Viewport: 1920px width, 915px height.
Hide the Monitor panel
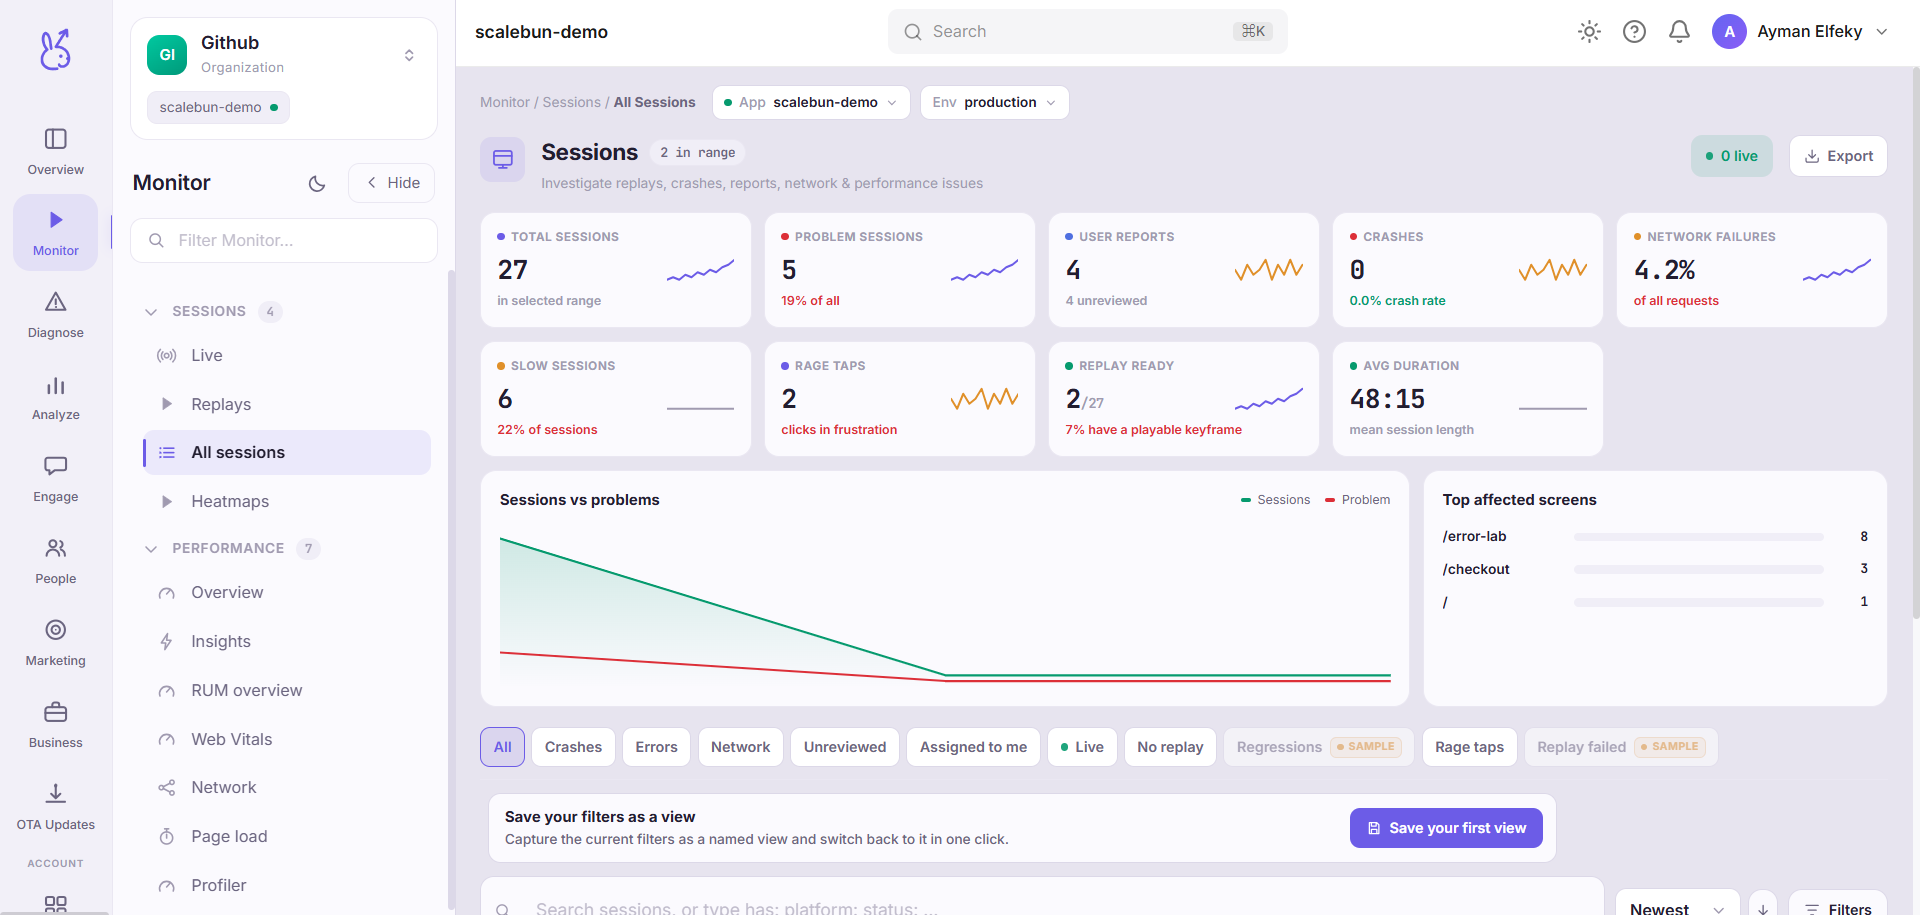392,183
